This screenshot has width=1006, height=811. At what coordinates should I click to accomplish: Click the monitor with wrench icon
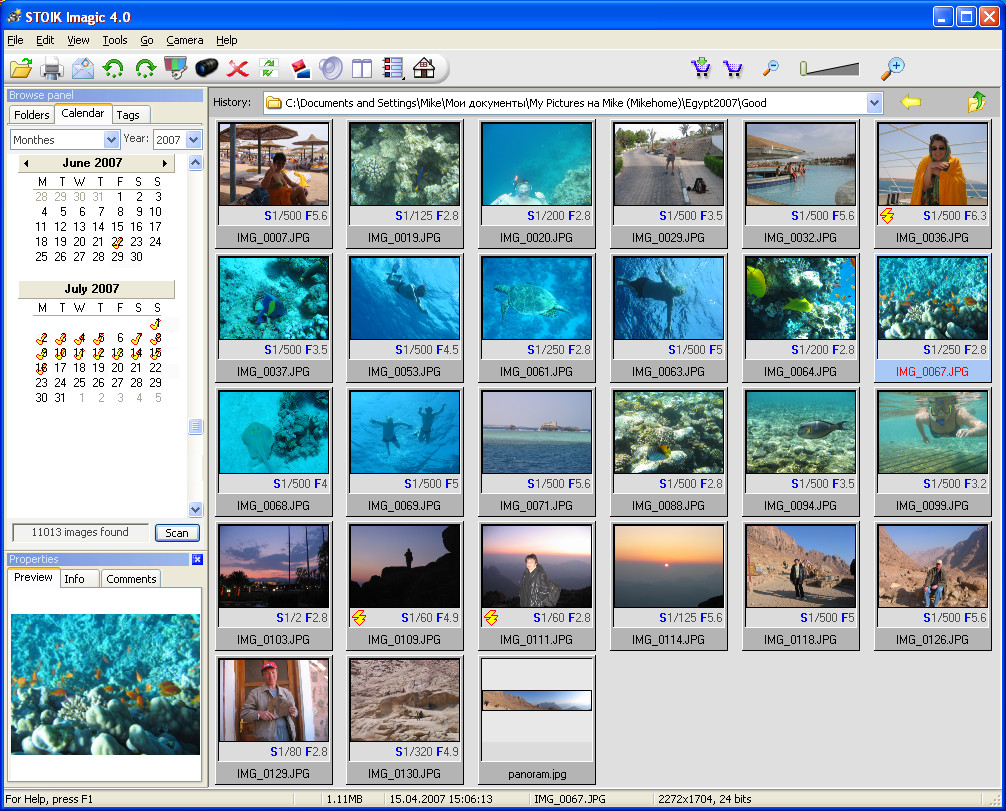(176, 67)
